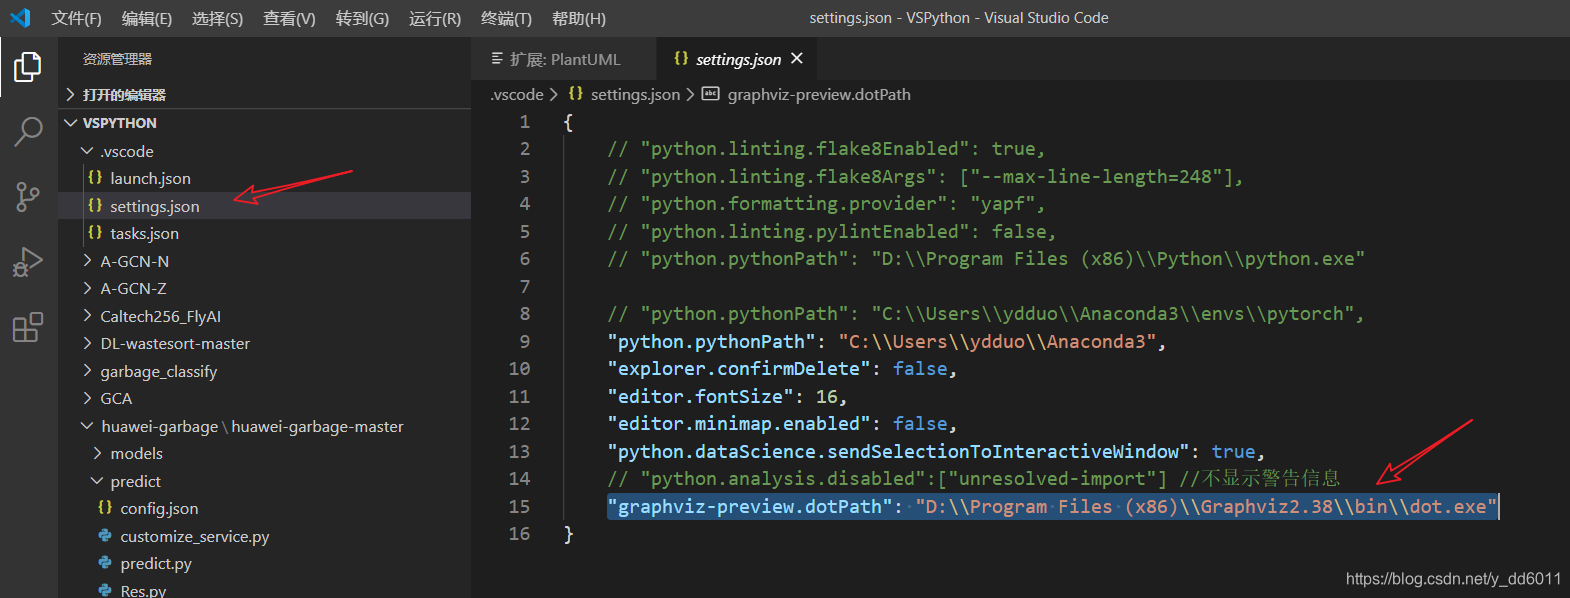Viewport: 1570px width, 598px height.
Task: Click the string symbol icon in the breadcrumb
Action: (710, 94)
